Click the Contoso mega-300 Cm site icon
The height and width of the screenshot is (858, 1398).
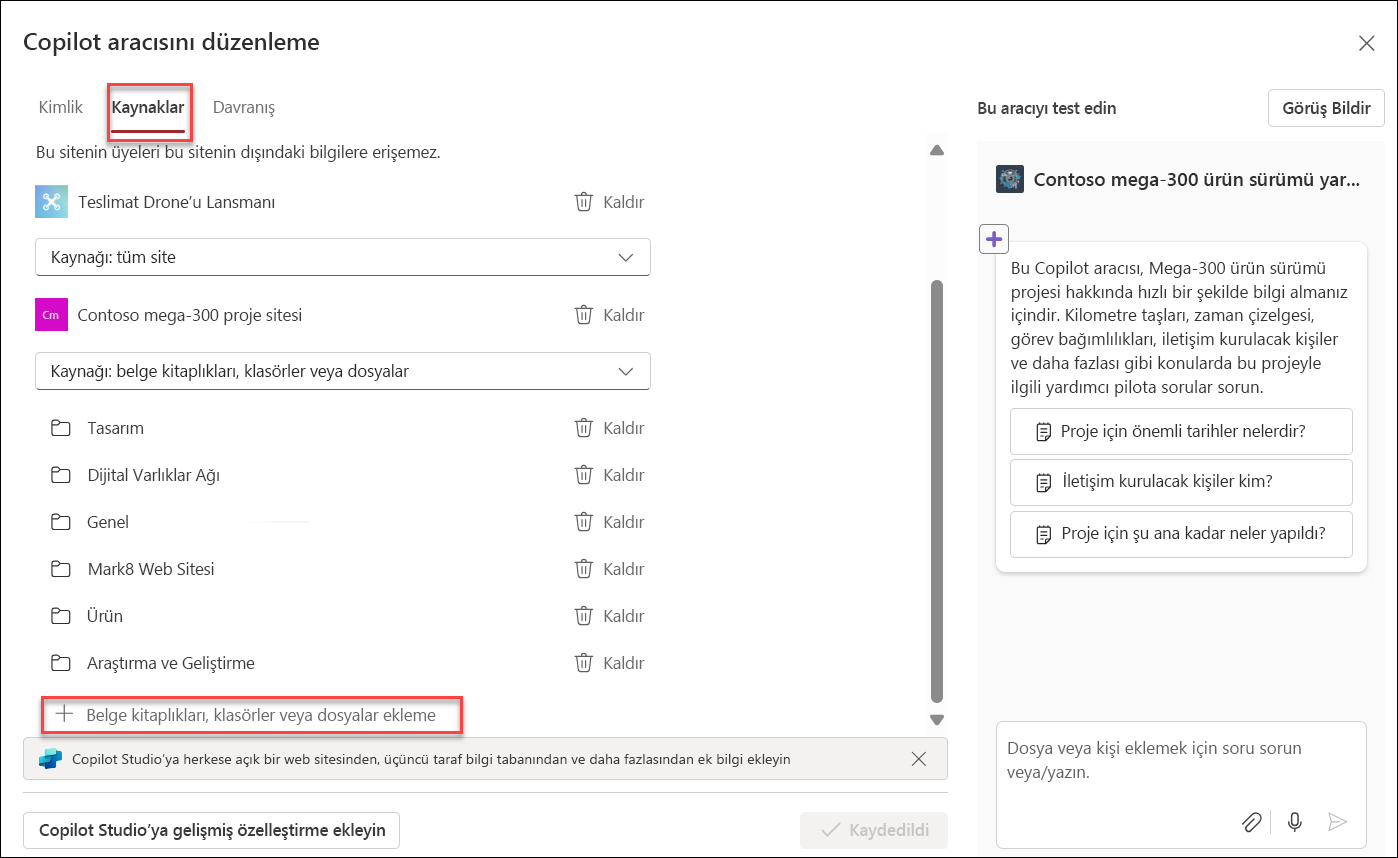pos(50,315)
